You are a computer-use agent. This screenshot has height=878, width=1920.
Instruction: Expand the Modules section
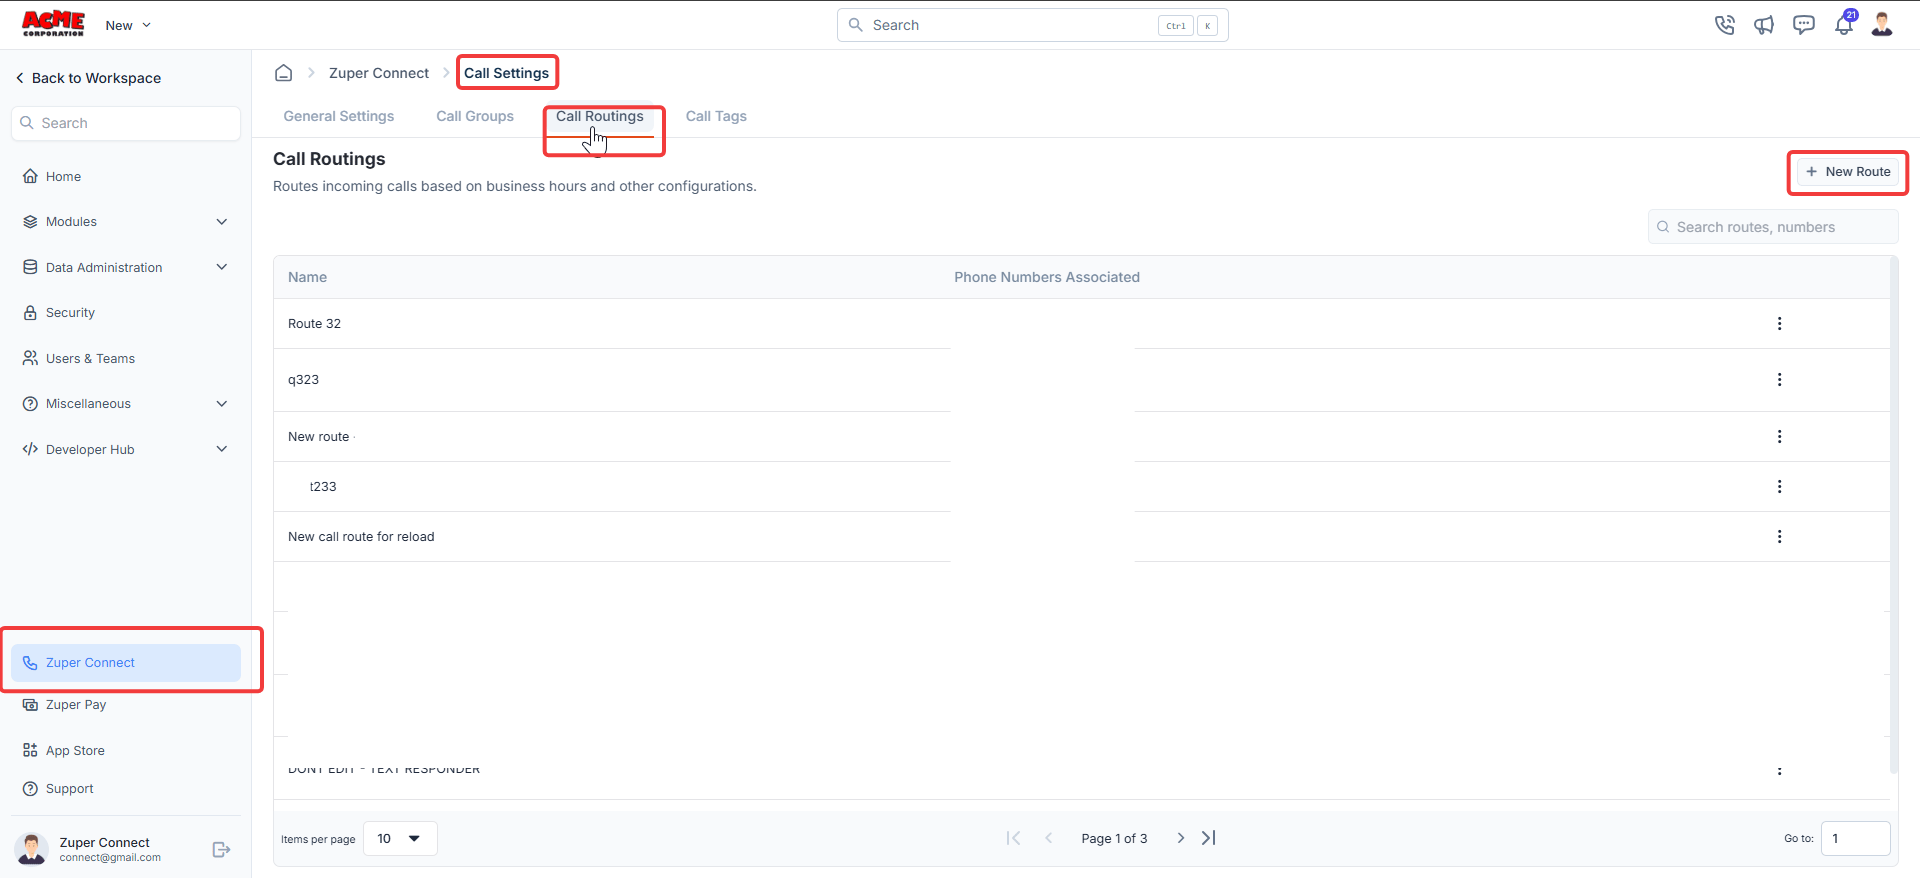coord(126,222)
